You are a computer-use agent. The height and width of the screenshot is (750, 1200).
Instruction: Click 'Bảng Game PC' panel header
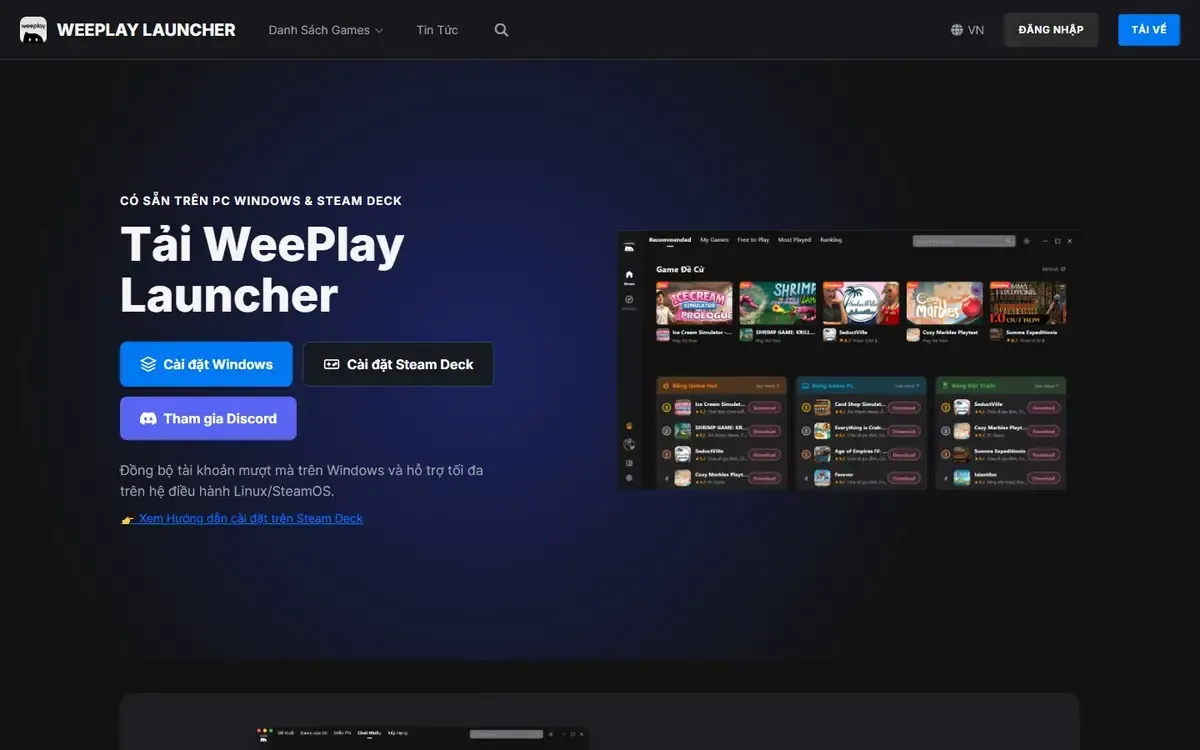862,386
